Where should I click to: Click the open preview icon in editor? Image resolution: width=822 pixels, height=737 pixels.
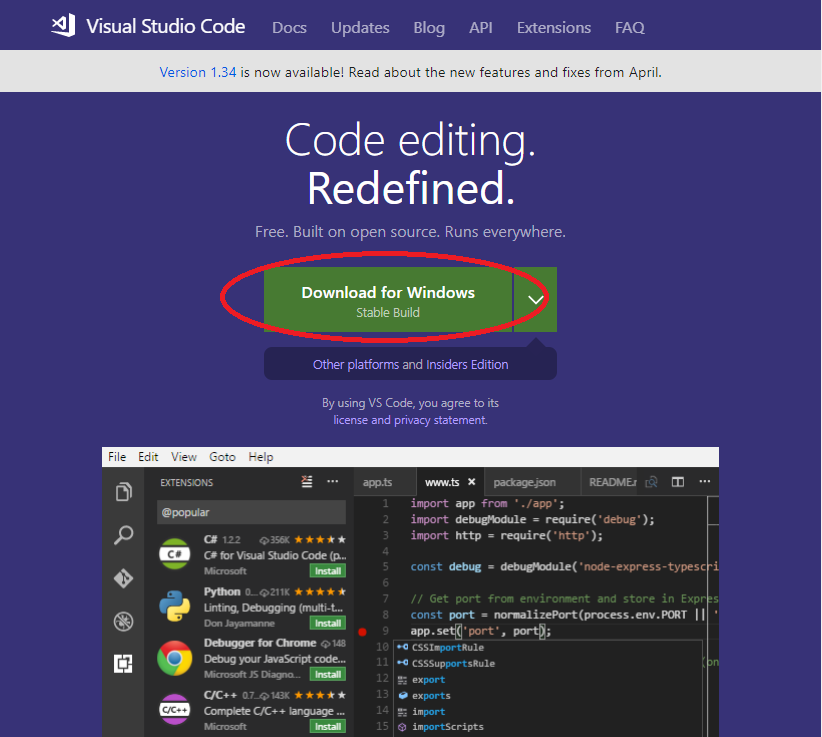(x=651, y=482)
